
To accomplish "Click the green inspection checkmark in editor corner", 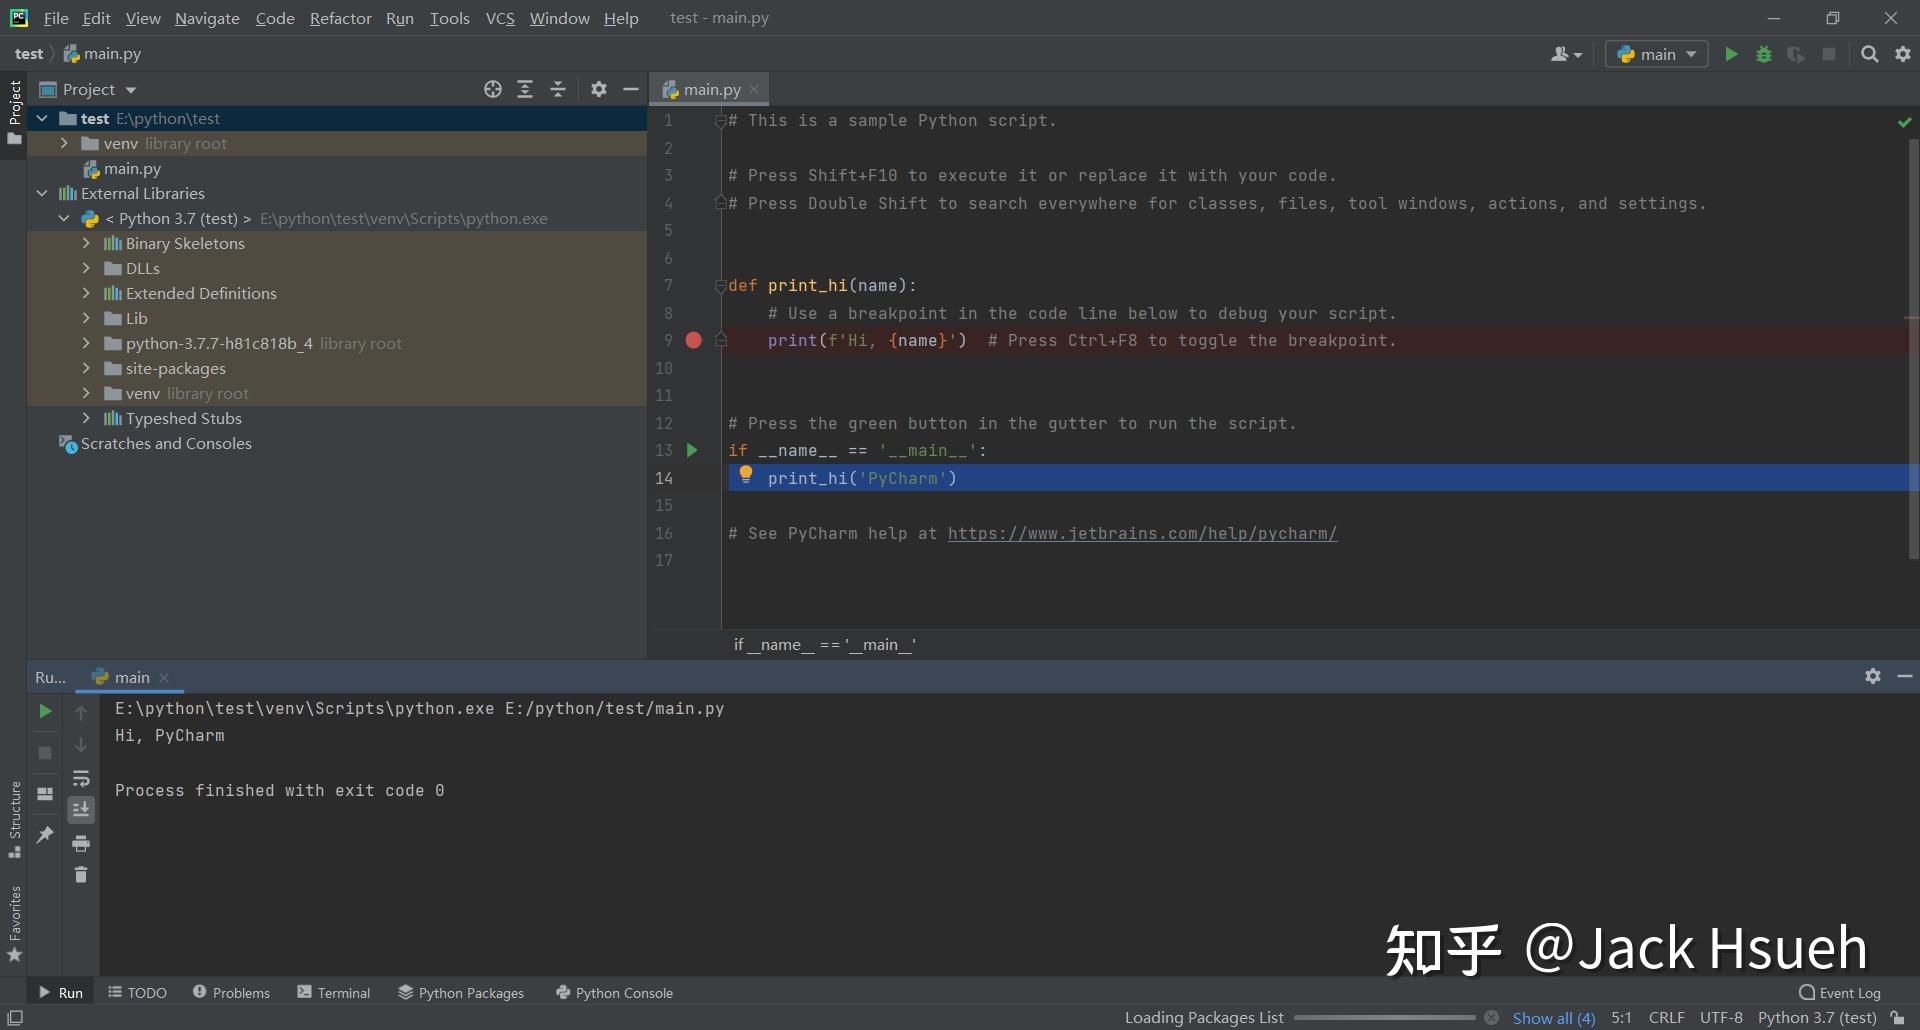I will [1904, 122].
